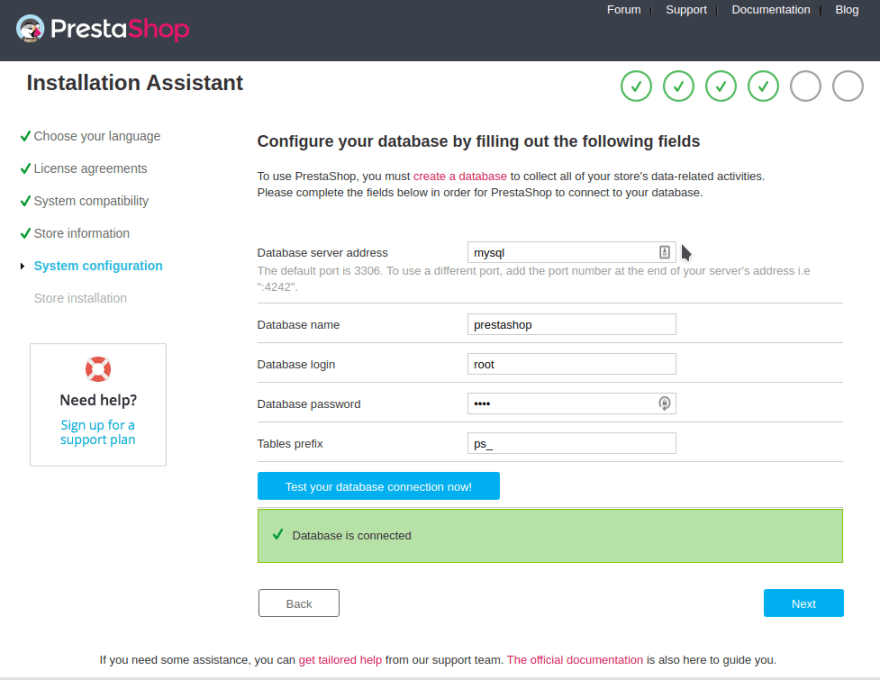Screen dimensions: 880x680
Task: Click the first completed step circle
Action: tap(636, 86)
